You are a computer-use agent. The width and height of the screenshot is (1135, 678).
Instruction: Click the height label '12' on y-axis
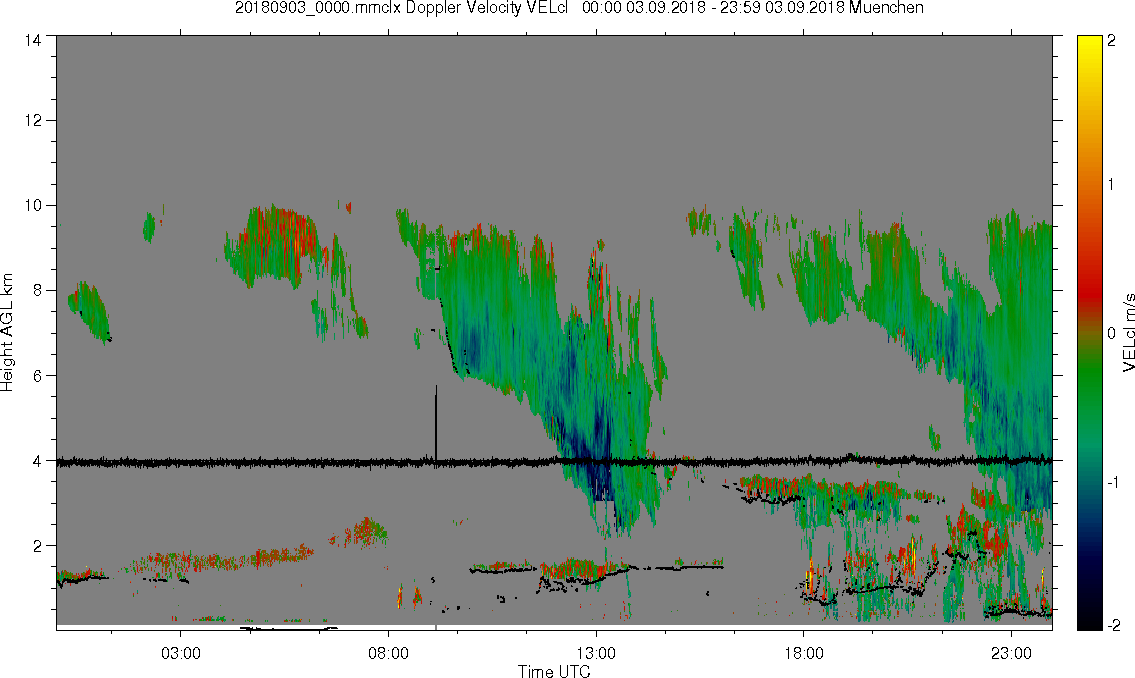(33, 120)
